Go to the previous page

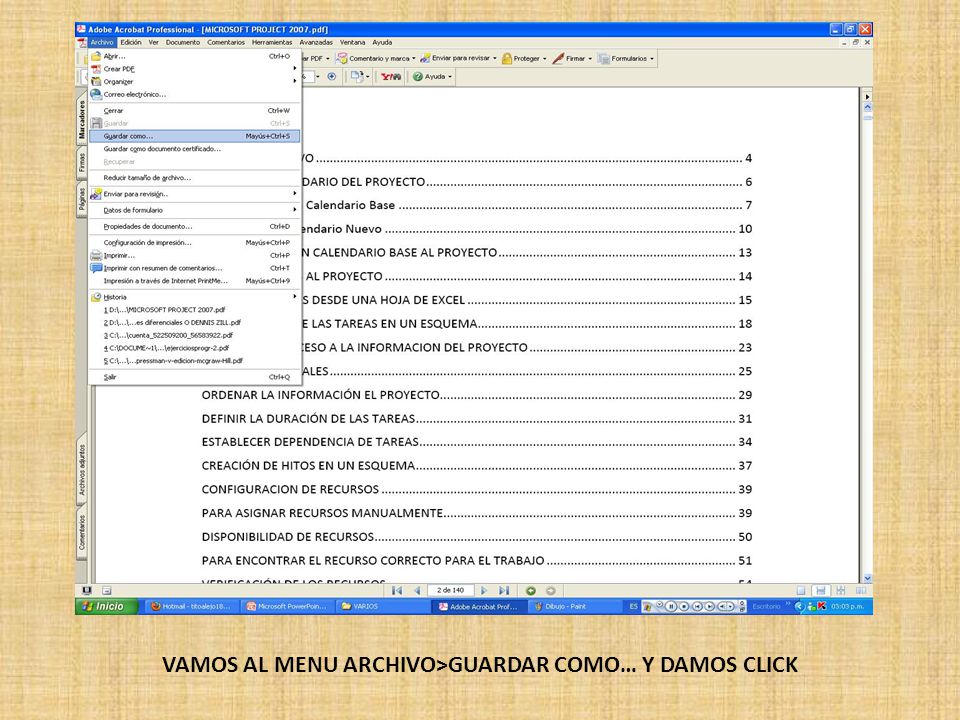point(418,591)
